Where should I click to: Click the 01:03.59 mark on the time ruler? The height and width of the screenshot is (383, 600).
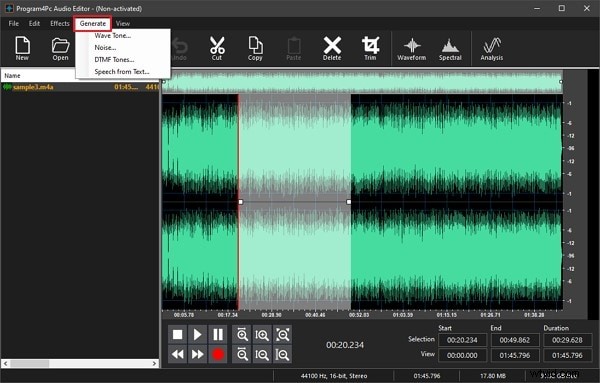403,315
